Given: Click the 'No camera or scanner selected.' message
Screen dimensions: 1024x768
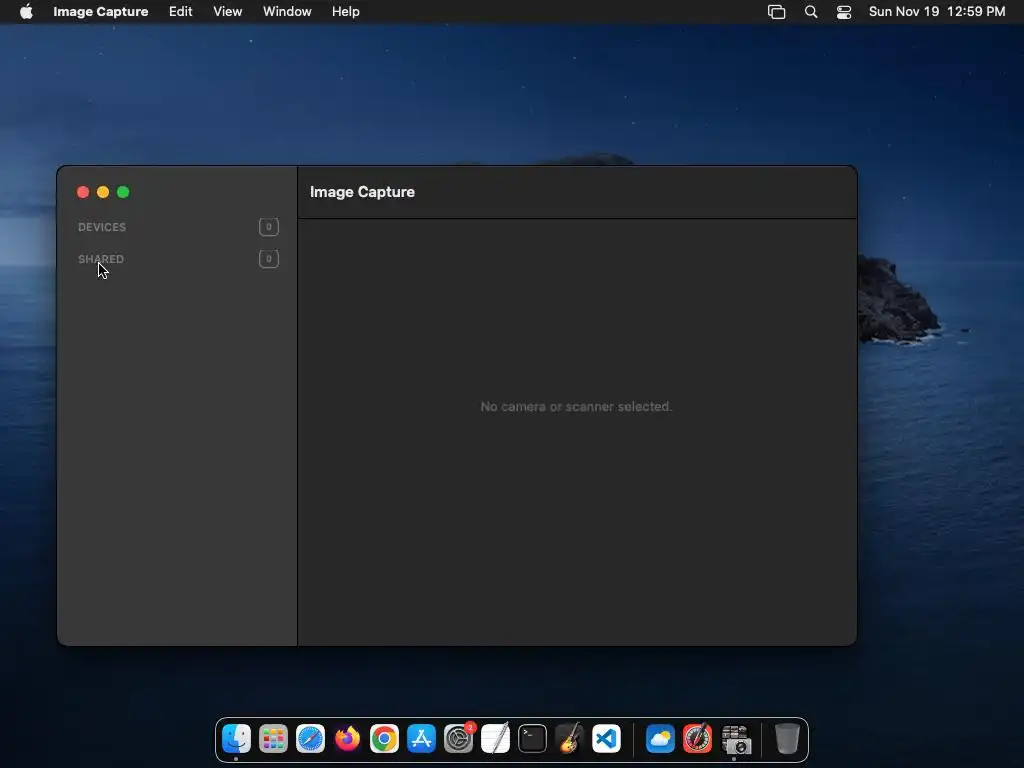Looking at the screenshot, I should coord(576,406).
